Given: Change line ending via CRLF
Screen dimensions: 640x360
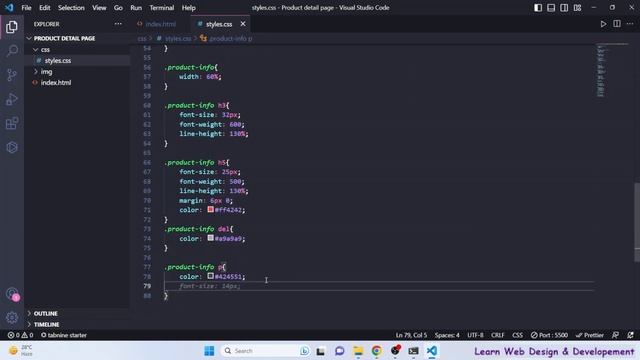Looking at the screenshot, I should tap(498, 335).
